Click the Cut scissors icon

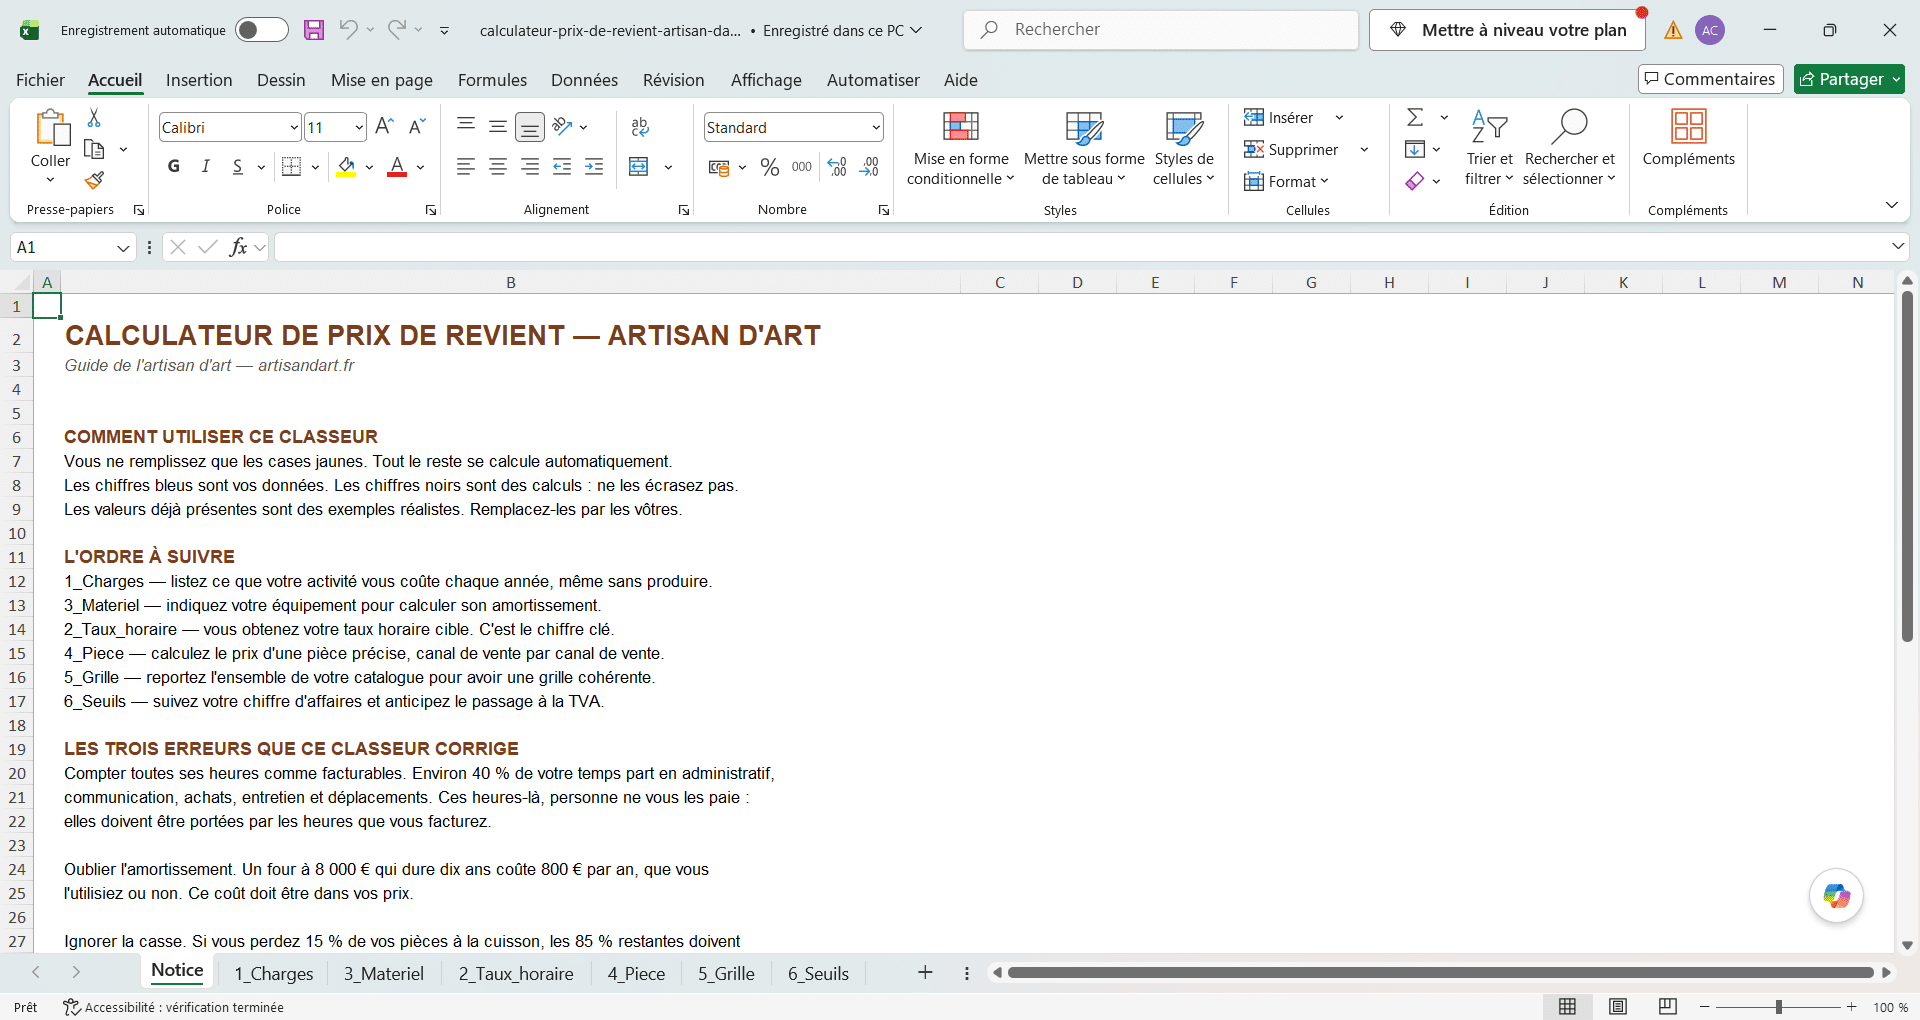tap(94, 118)
